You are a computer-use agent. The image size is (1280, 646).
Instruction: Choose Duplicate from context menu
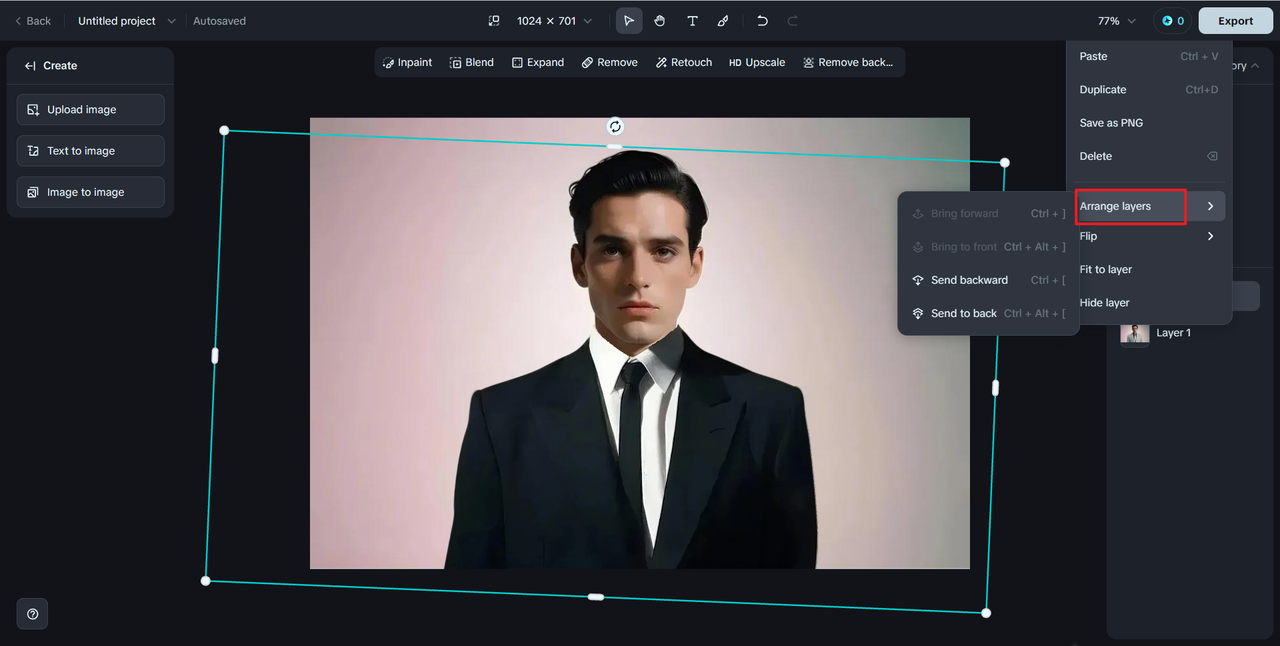pos(1149,90)
